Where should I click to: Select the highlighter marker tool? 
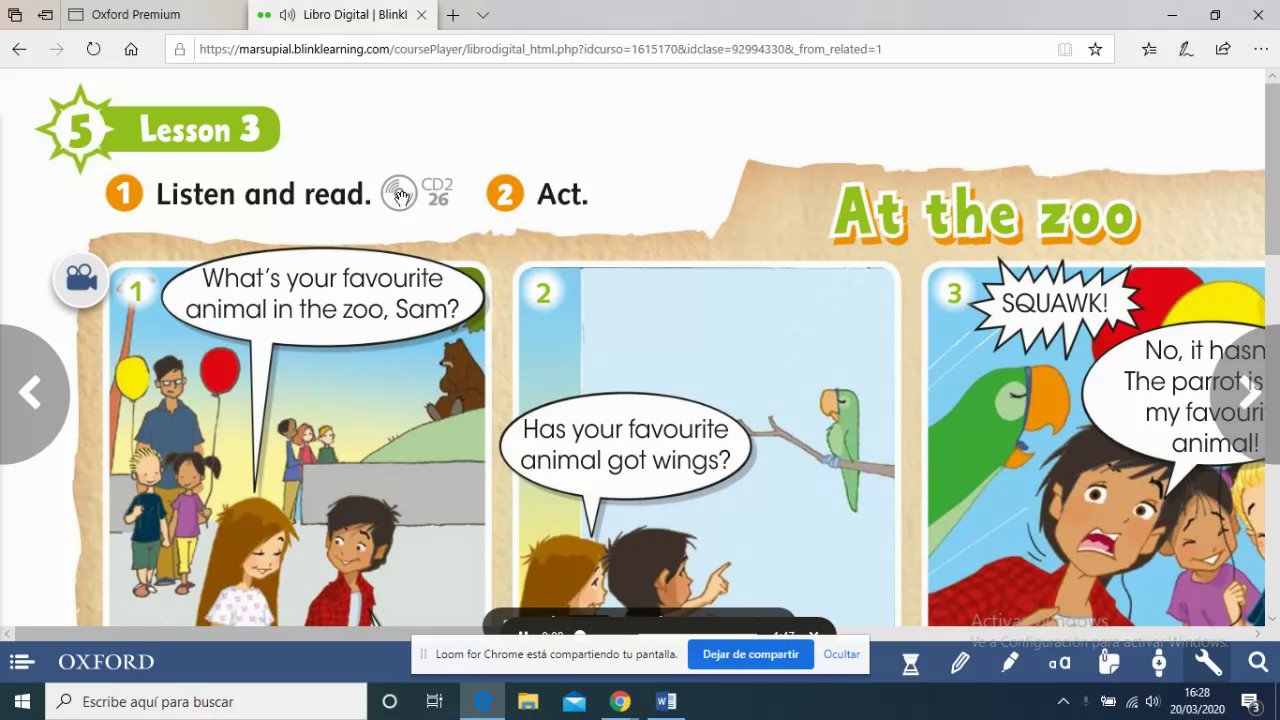pos(1010,662)
